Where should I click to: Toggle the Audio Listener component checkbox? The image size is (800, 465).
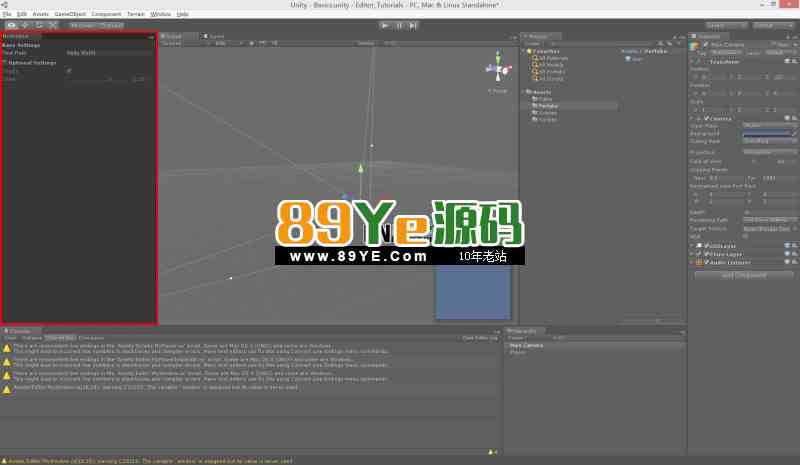coord(707,262)
